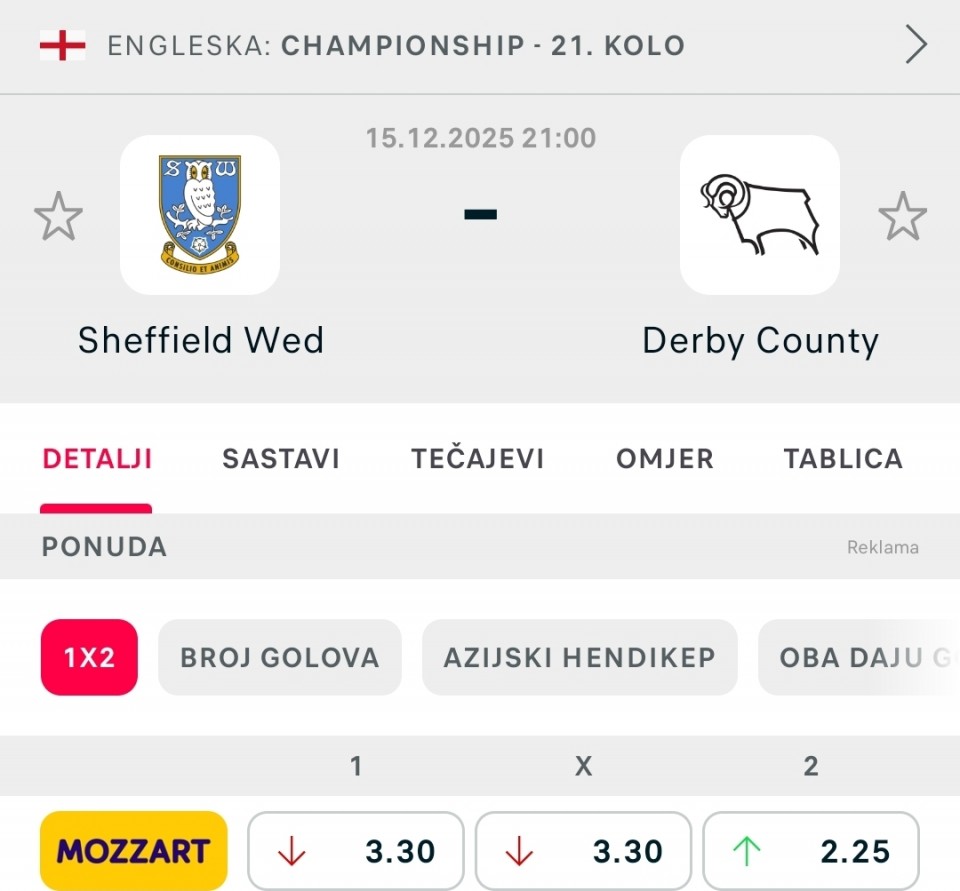Favorite Derby County with the star
This screenshot has width=960, height=891.
pyautogui.click(x=902, y=217)
